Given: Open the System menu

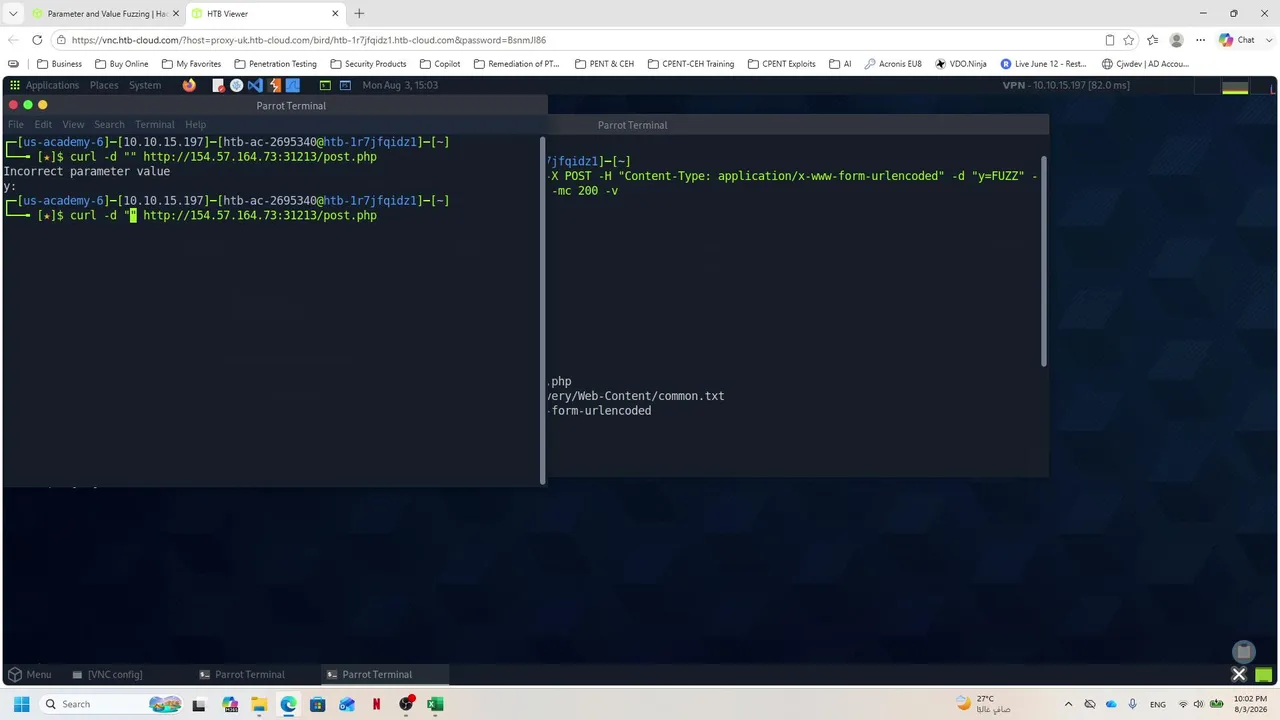Looking at the screenshot, I should [145, 85].
